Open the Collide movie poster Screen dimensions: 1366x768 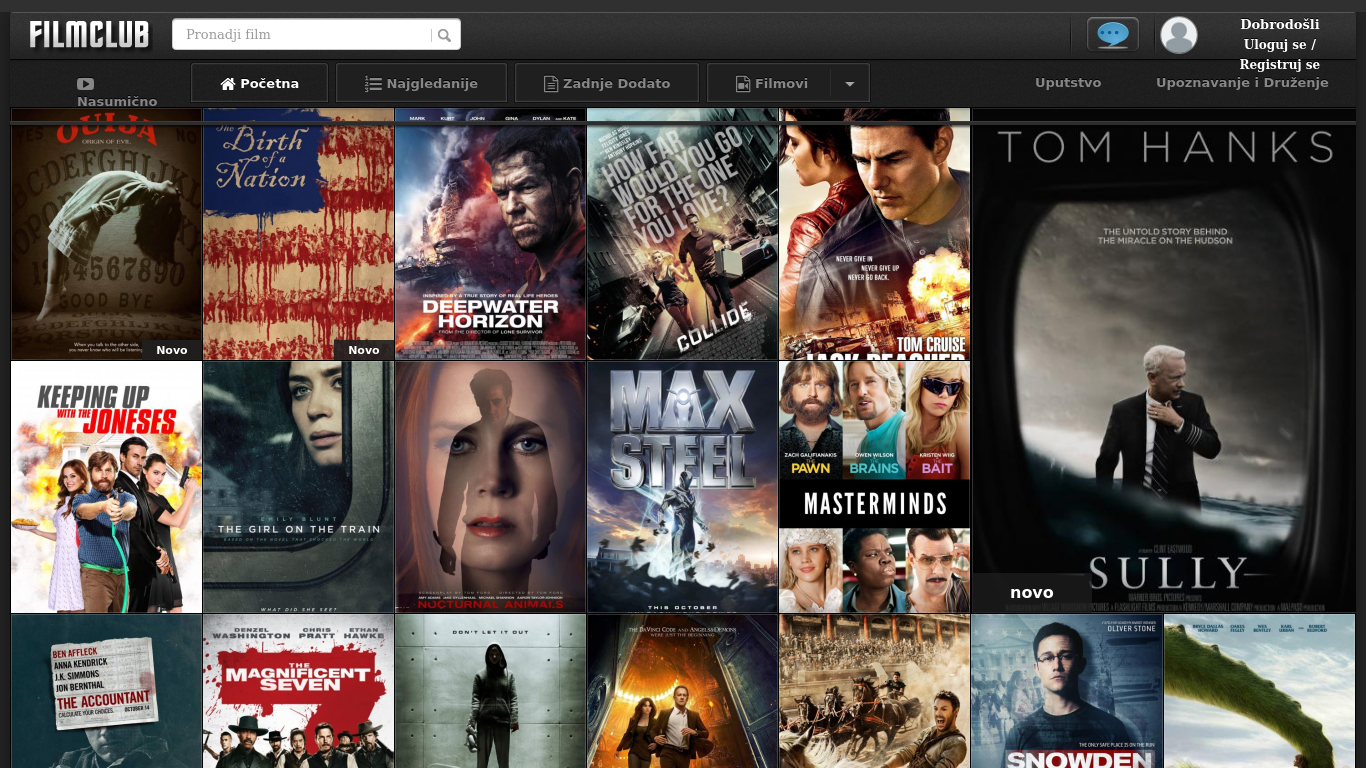(682, 234)
